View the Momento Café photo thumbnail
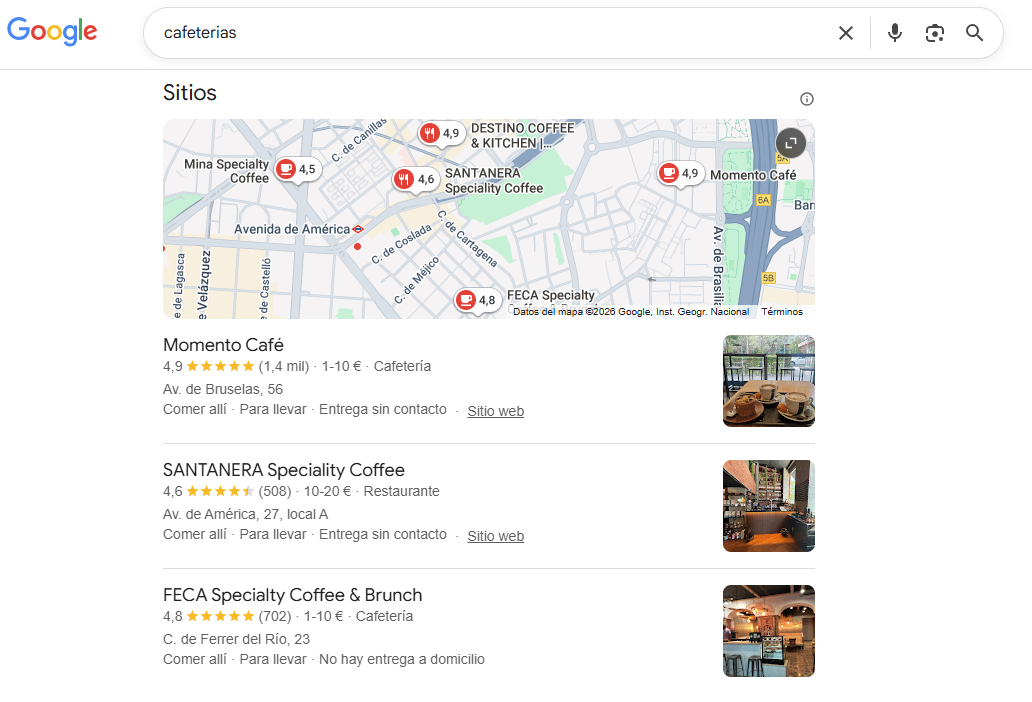 [769, 381]
